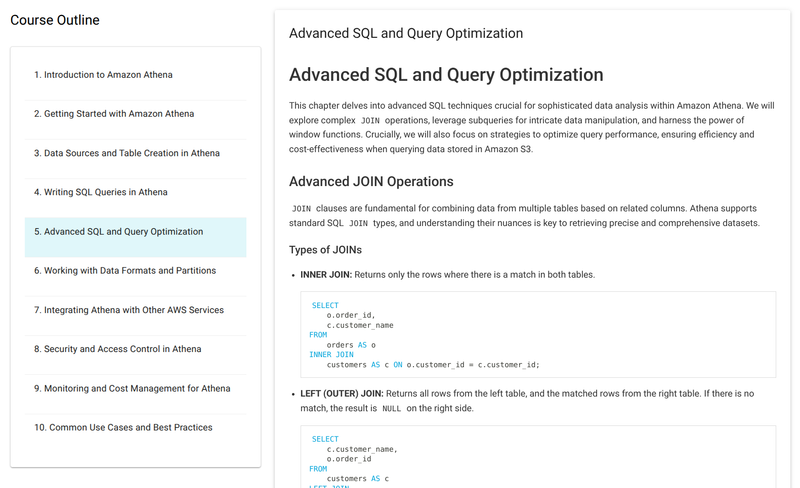Open Introduction to Amazon Athena chapter
800x488 pixels.
click(135, 75)
